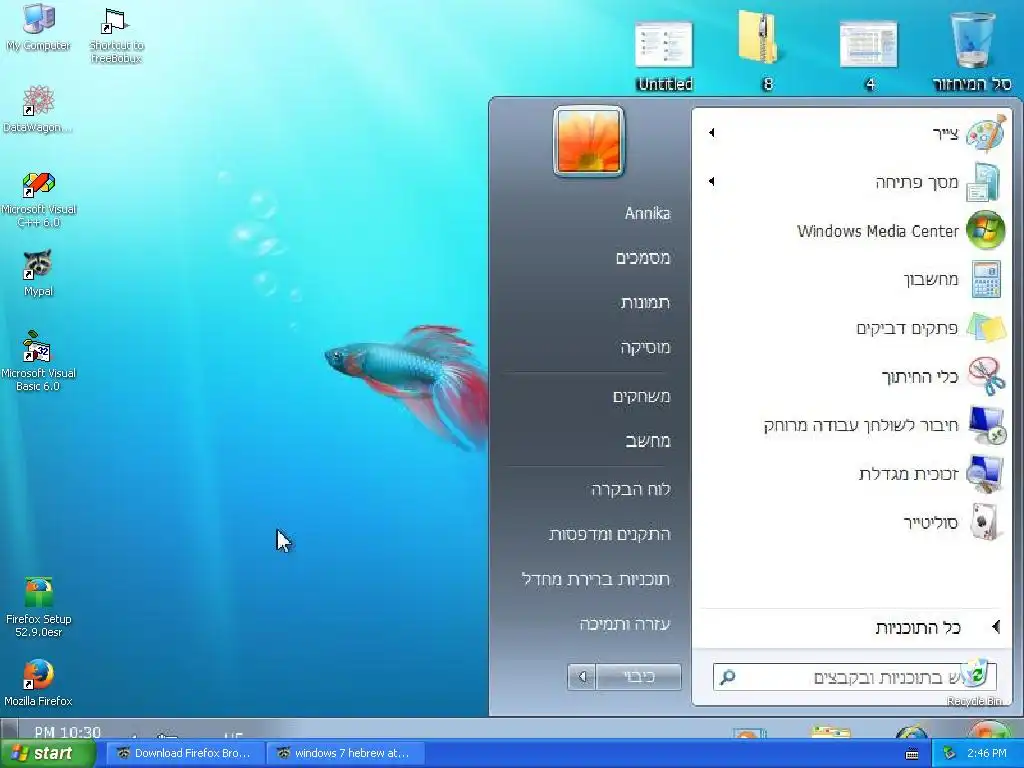Screen dimensions: 1024x768
Task: Click the Paint (צייר) palette icon
Action: (x=985, y=133)
